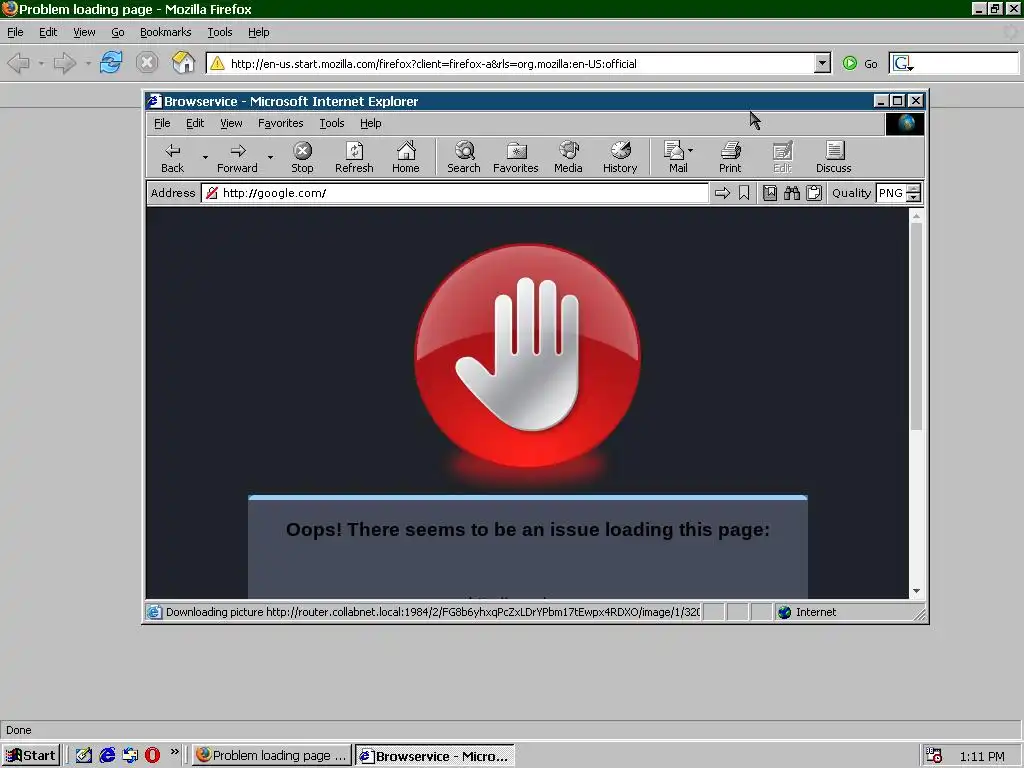Screen dimensions: 1024x768
Task: Click Refresh in Internet Explorer toolbar
Action: pos(354,157)
